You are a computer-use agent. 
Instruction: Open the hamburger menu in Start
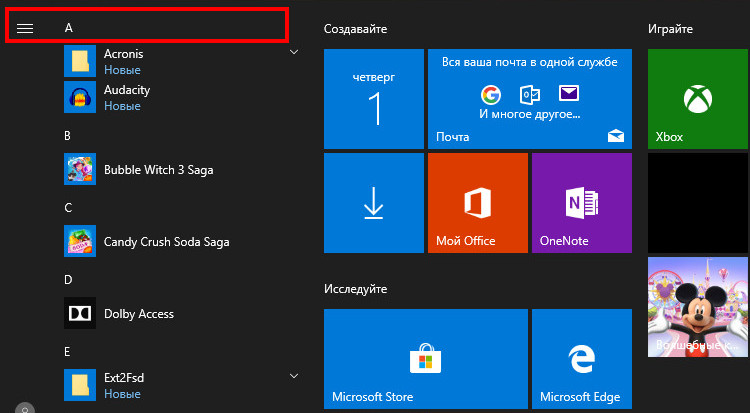(x=25, y=28)
